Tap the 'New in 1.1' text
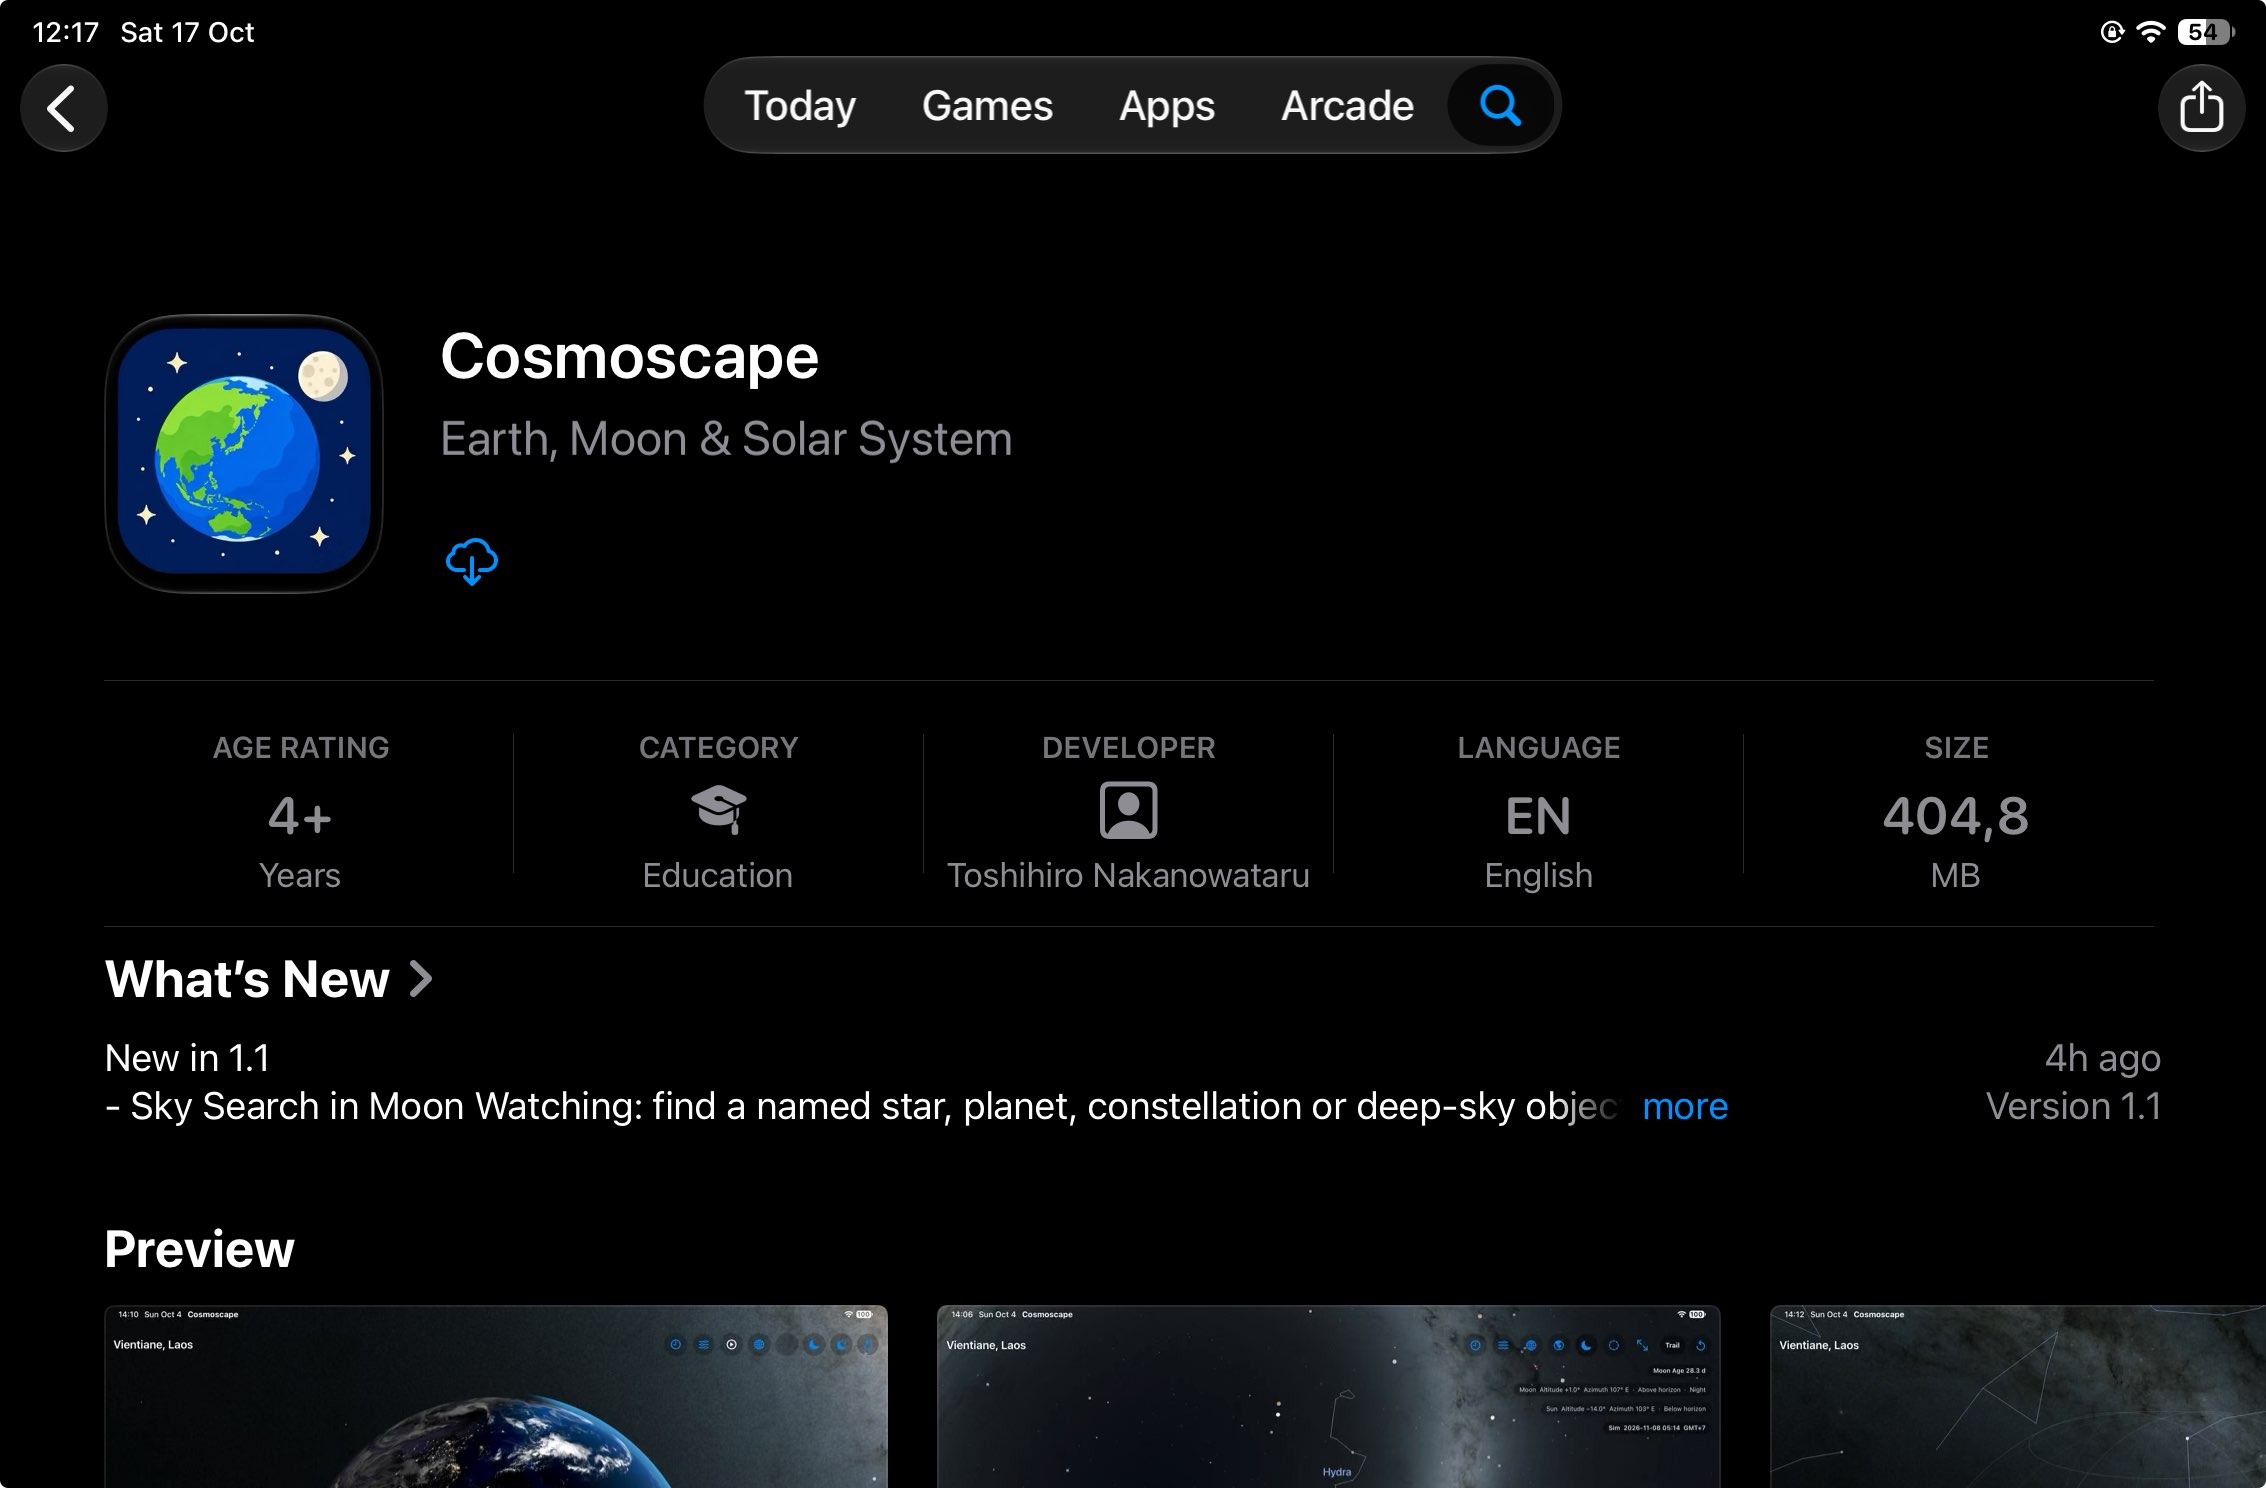 [187, 1058]
